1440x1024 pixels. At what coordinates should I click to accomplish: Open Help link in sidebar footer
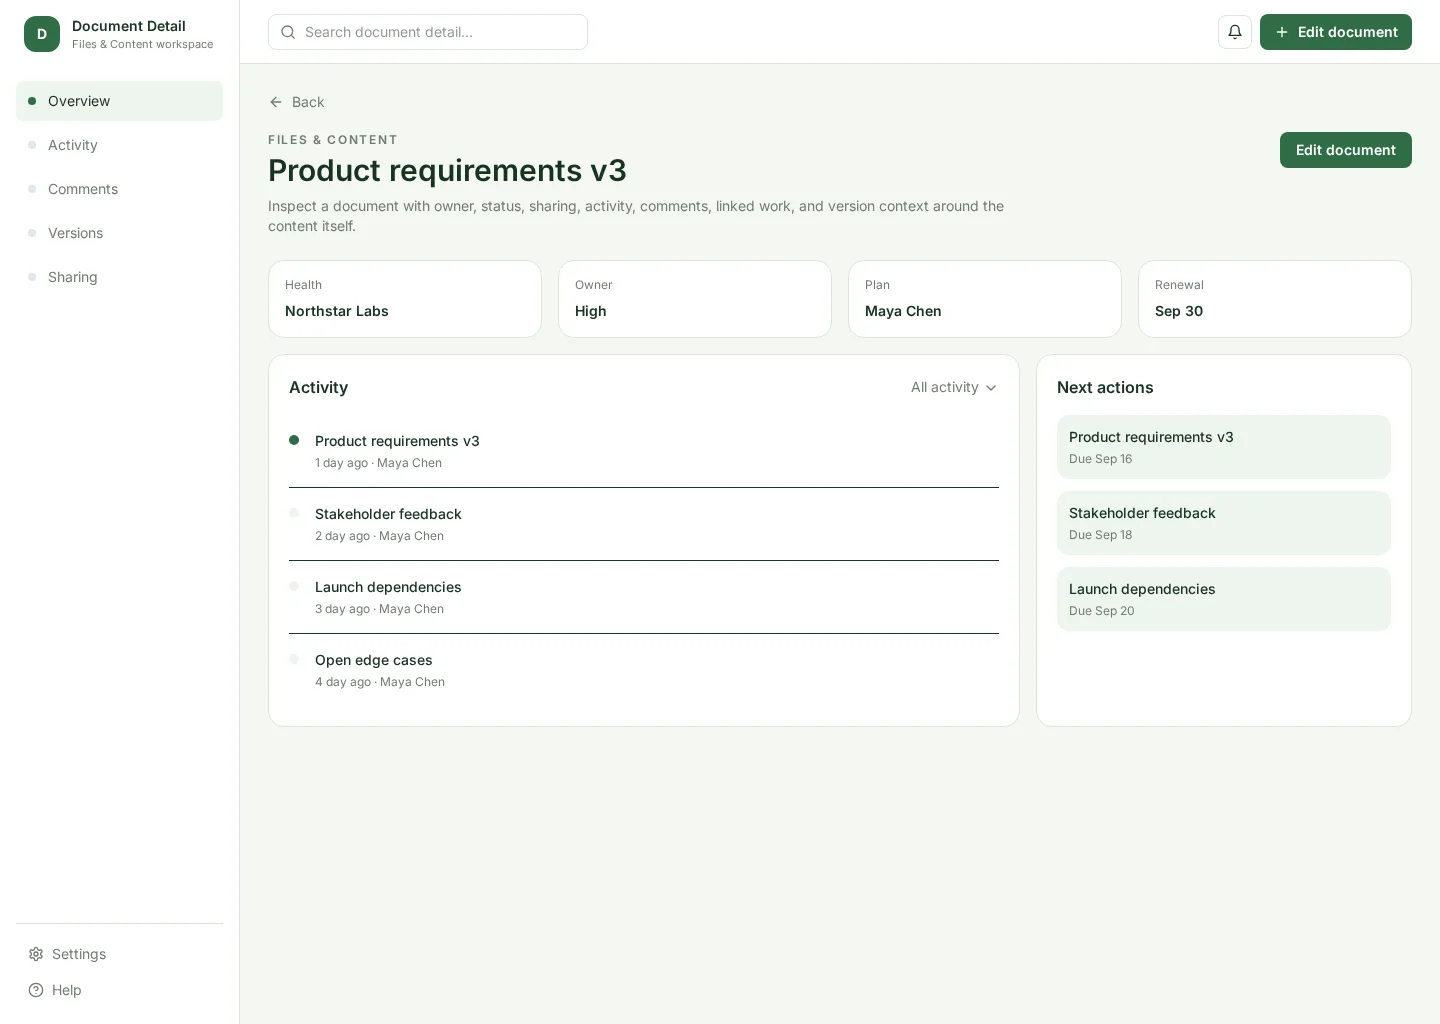pyautogui.click(x=119, y=990)
